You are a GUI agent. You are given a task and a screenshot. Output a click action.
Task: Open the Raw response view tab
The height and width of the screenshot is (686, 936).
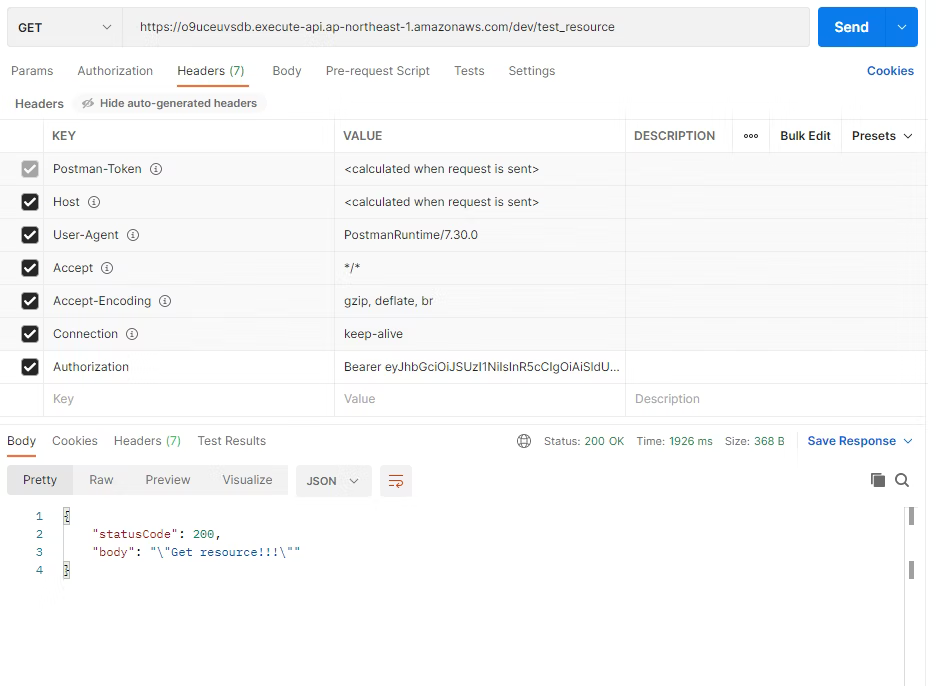(x=101, y=480)
